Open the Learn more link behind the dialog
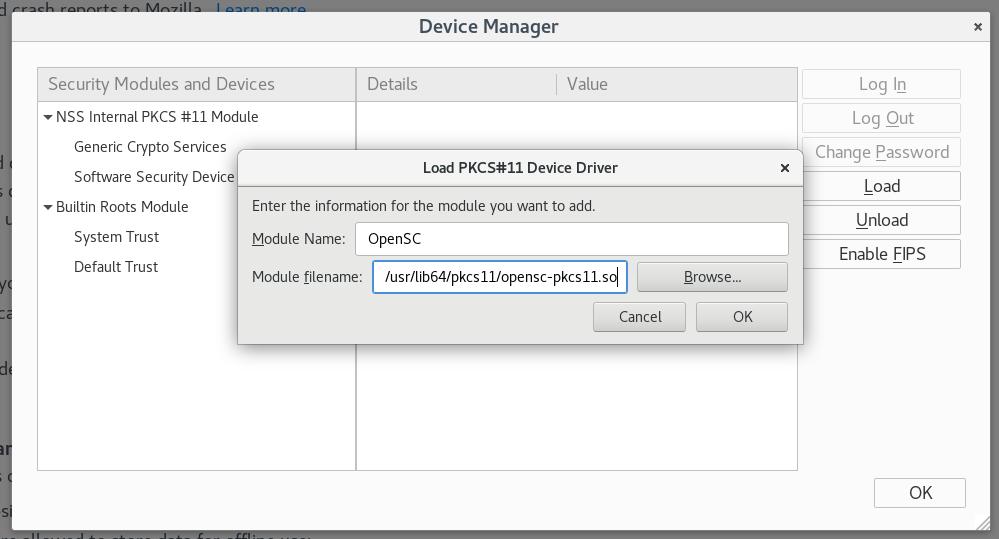999x539 pixels. coord(261,8)
